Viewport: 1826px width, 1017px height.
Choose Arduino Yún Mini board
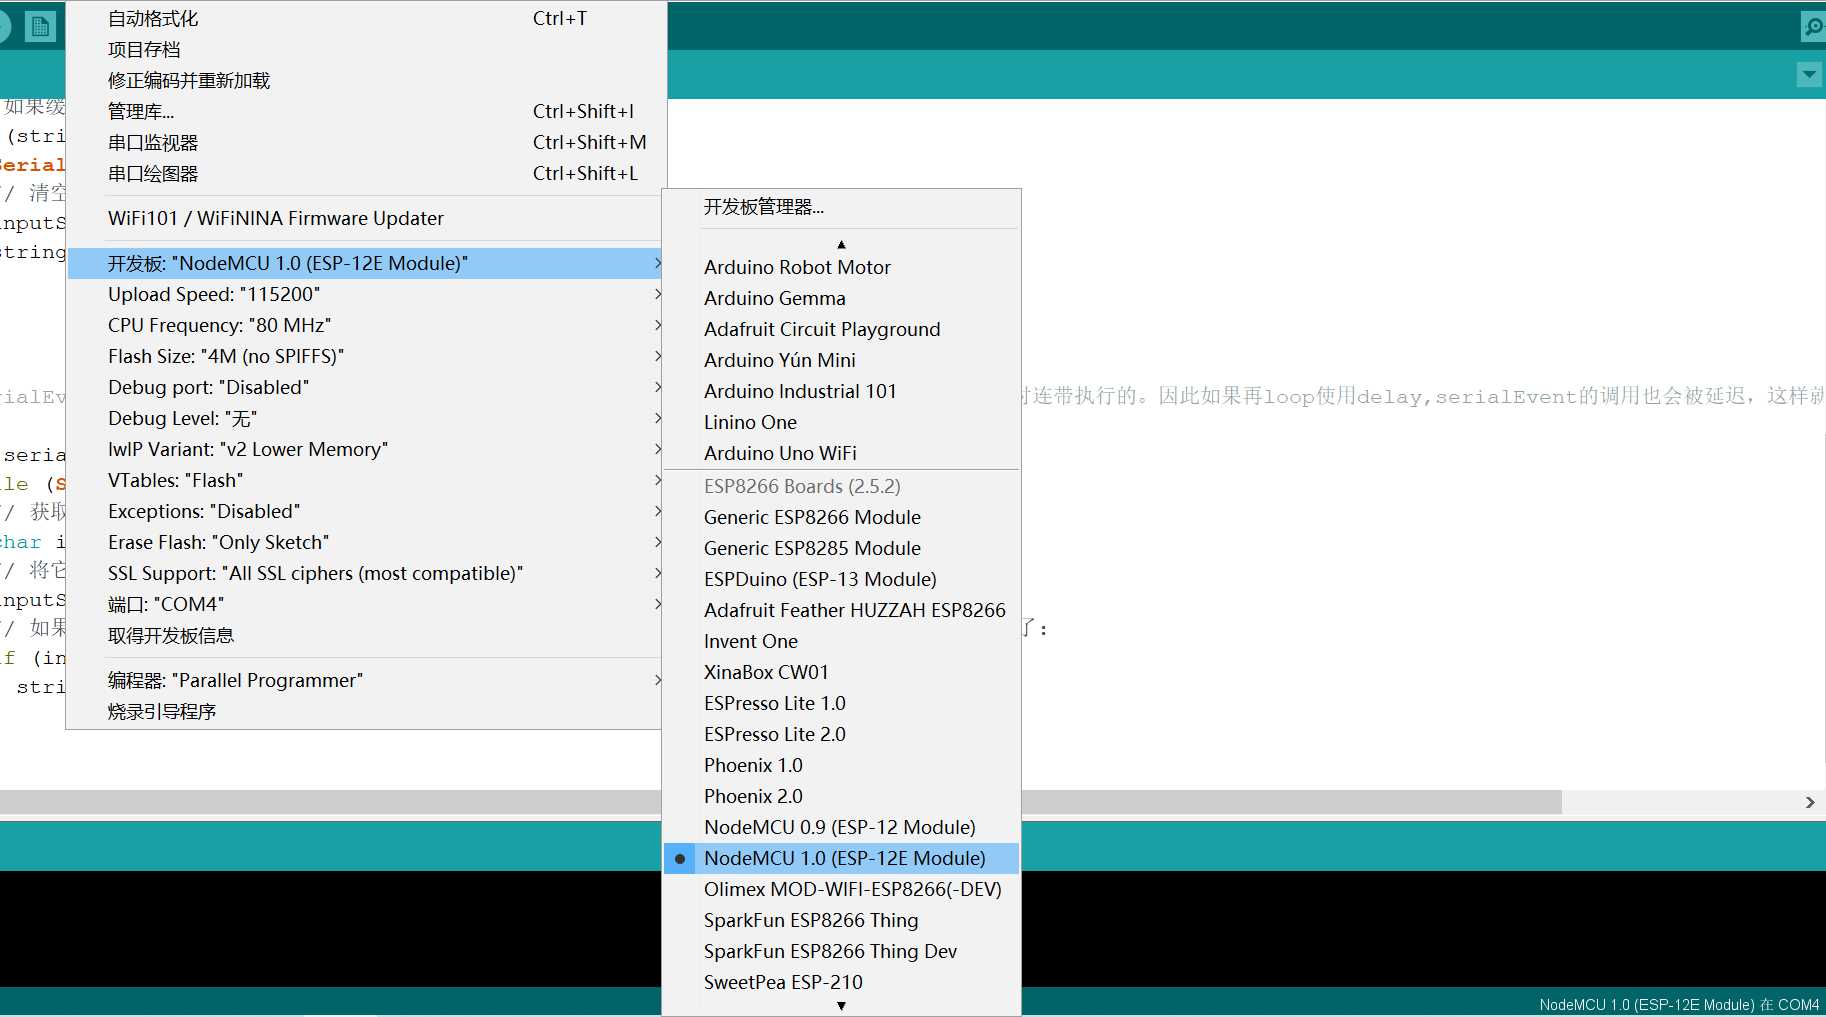[841, 360]
